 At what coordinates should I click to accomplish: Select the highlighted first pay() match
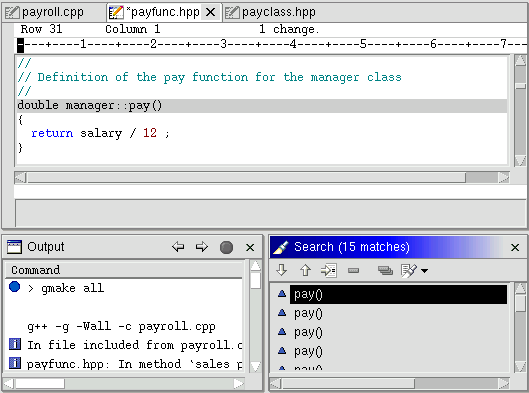(398, 294)
